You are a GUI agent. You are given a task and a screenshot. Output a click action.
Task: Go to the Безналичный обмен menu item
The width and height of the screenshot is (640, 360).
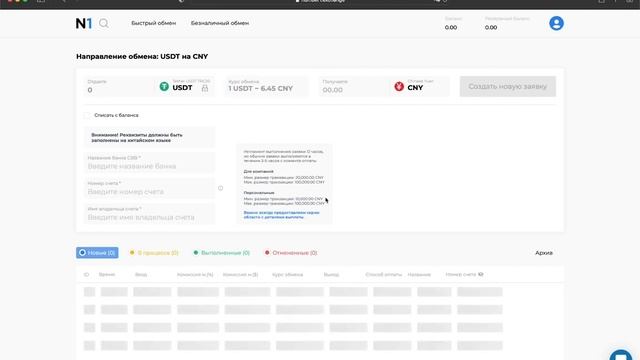220,23
